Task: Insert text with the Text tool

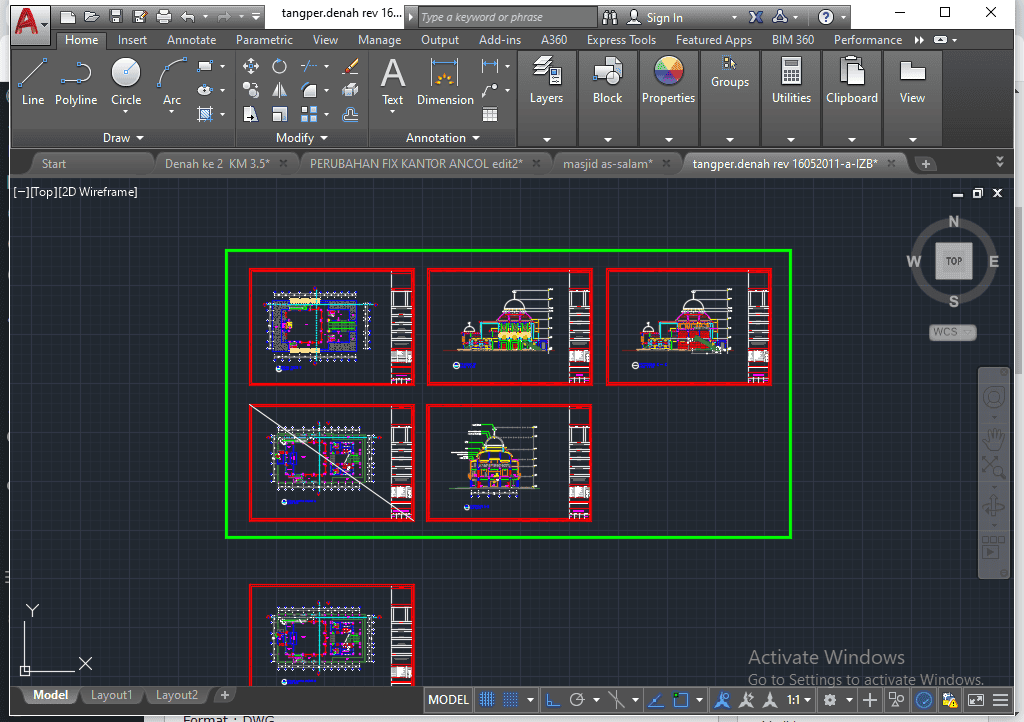Action: coord(393,81)
